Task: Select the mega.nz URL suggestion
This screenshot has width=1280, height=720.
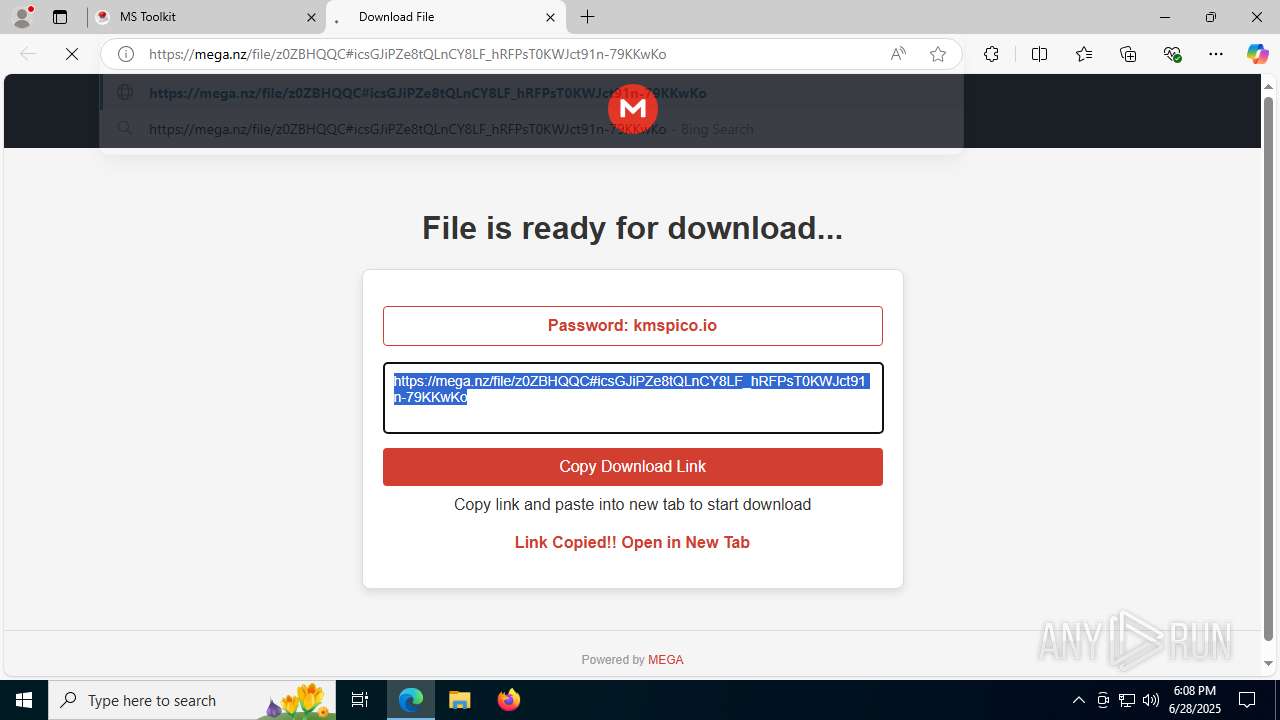Action: [x=531, y=93]
